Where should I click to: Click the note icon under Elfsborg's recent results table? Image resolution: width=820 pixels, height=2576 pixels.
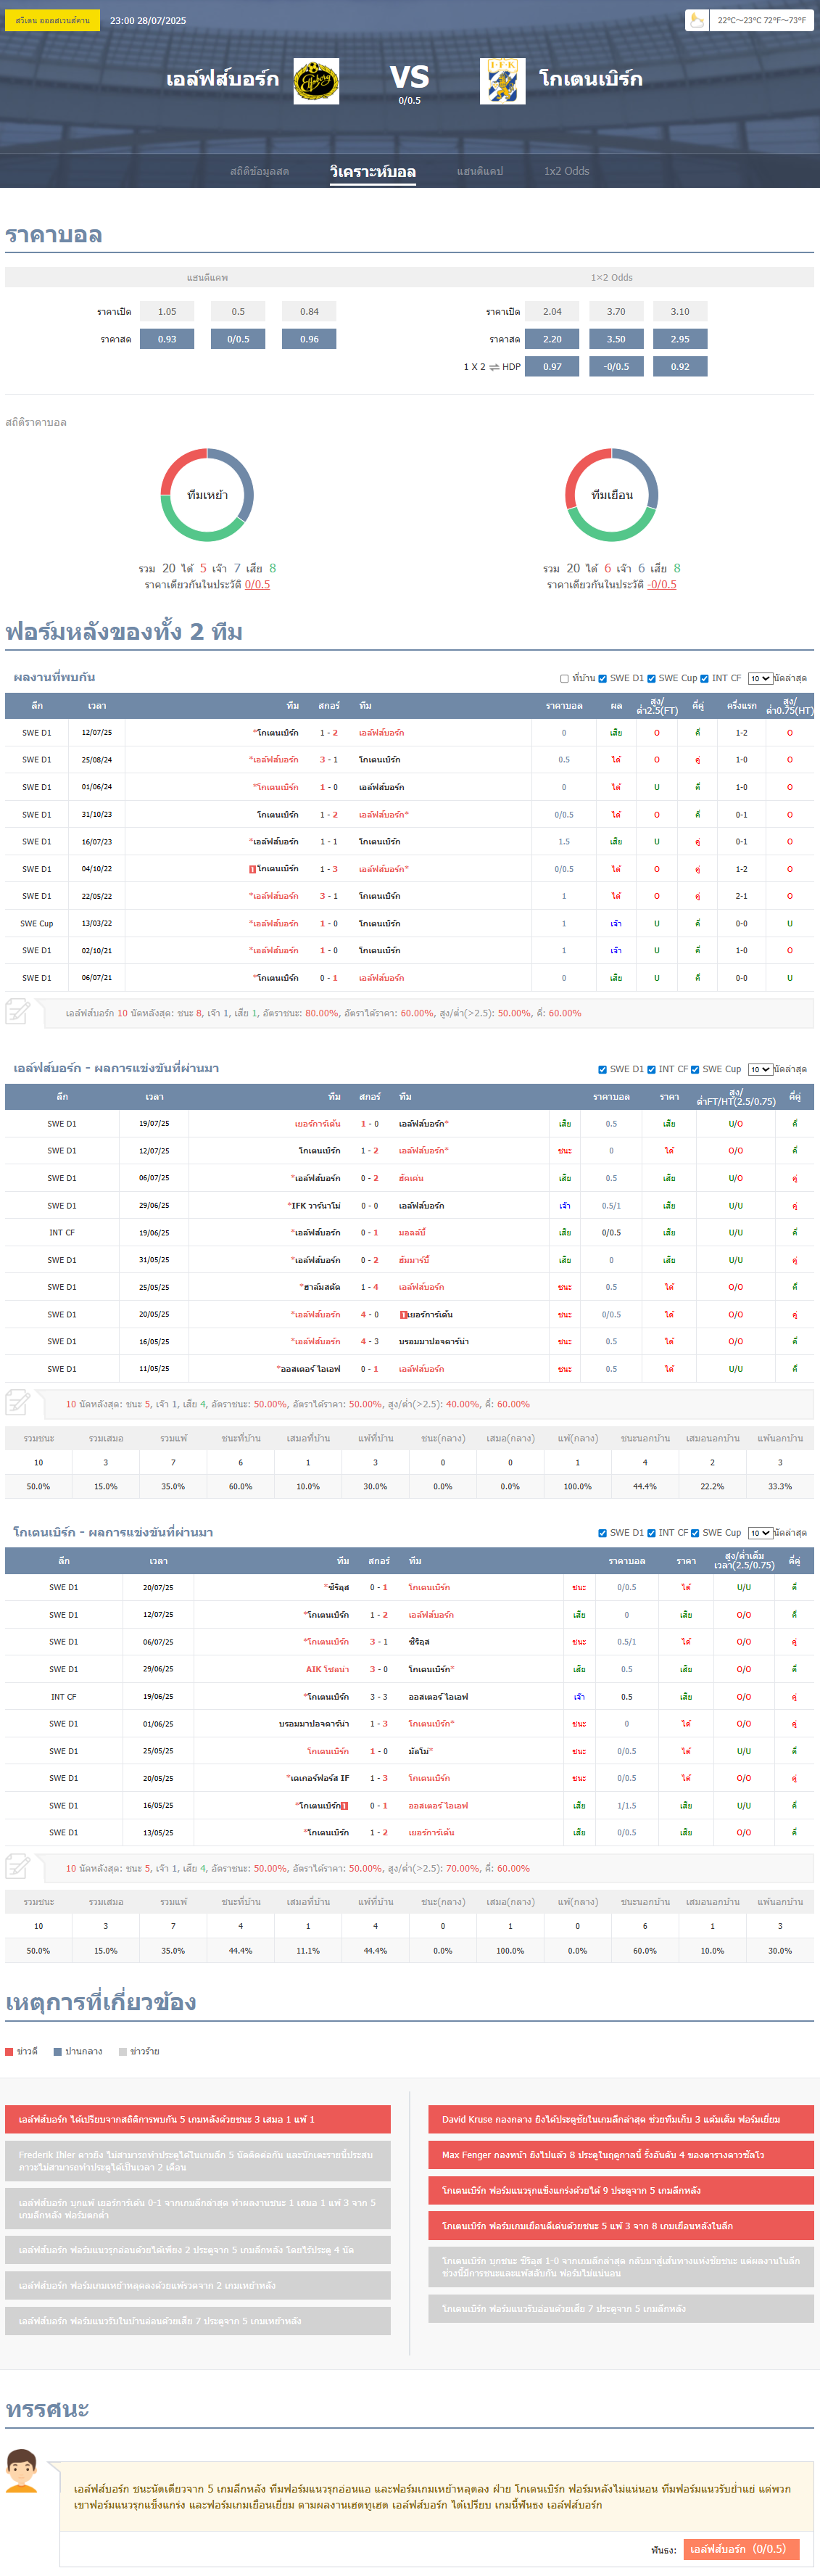[18, 1403]
